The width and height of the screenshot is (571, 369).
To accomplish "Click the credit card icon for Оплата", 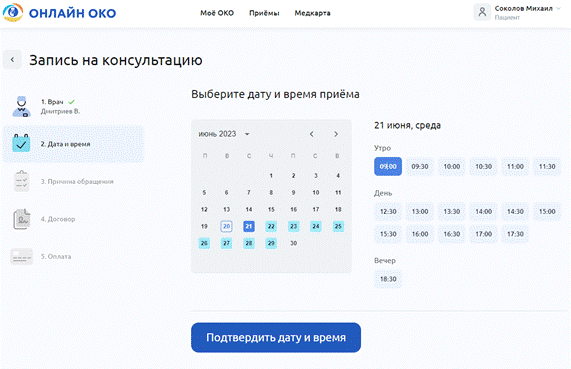I will pyautogui.click(x=21, y=256).
